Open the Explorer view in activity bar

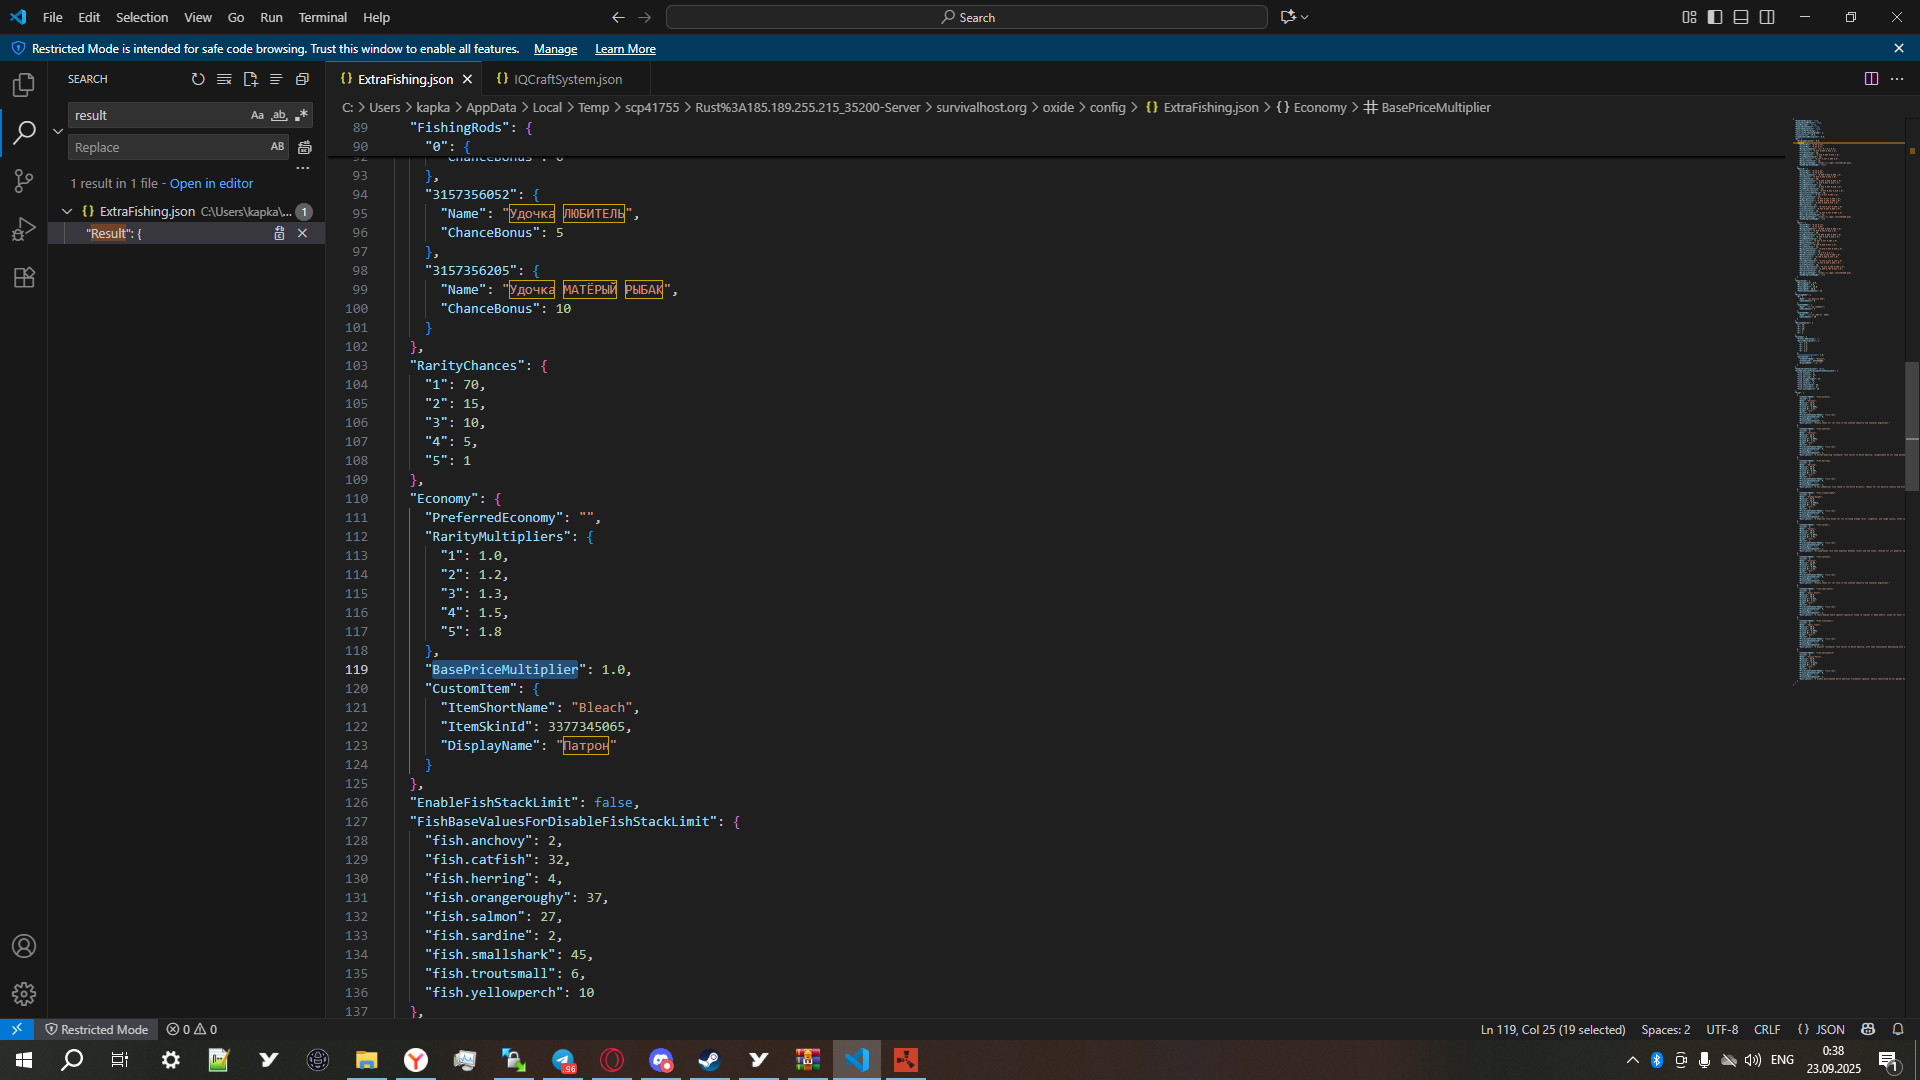24,85
